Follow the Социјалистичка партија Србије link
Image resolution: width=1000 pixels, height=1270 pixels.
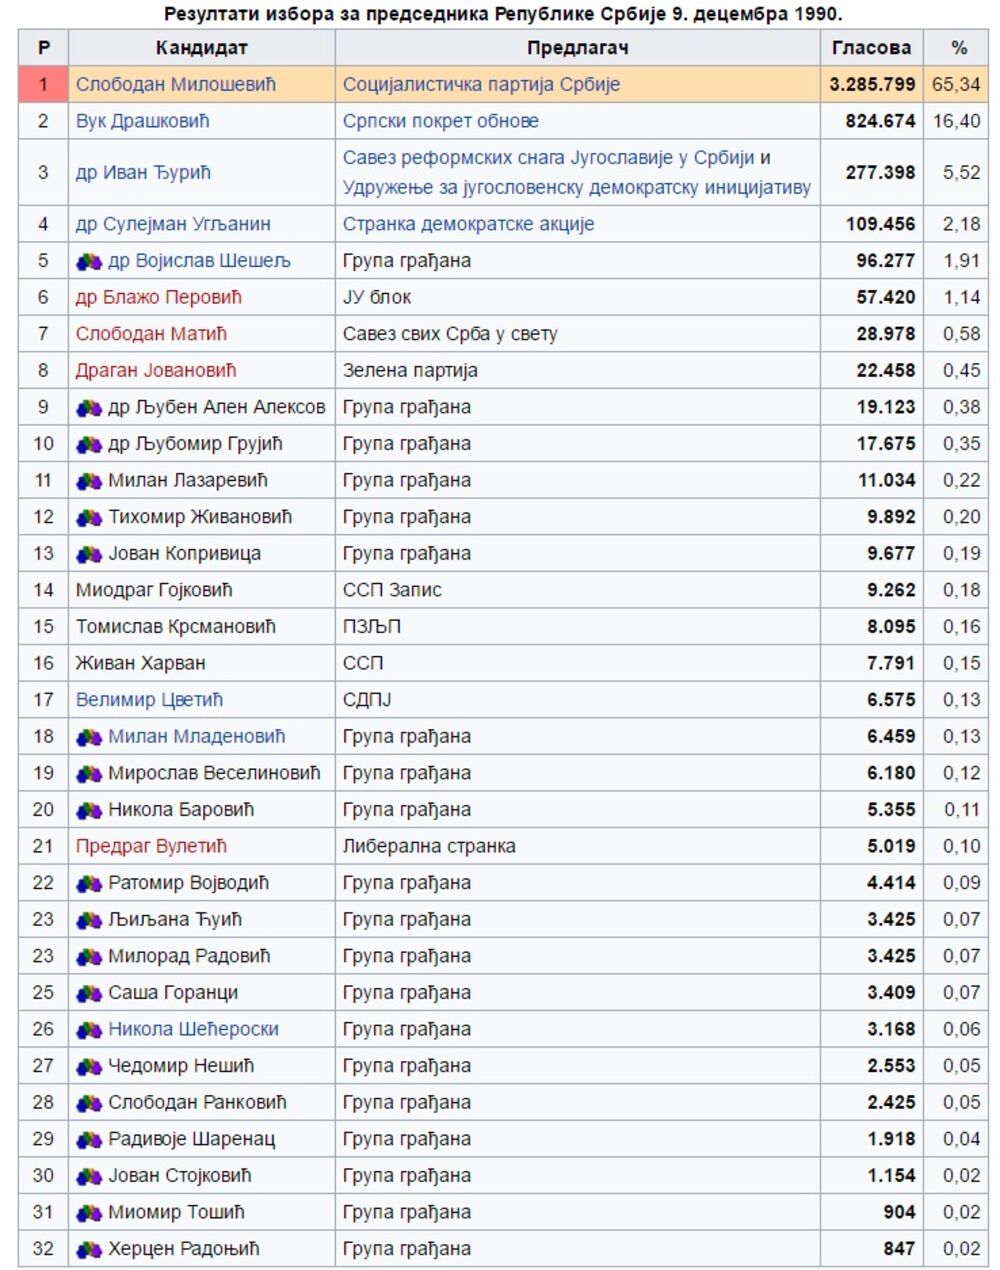click(x=481, y=85)
